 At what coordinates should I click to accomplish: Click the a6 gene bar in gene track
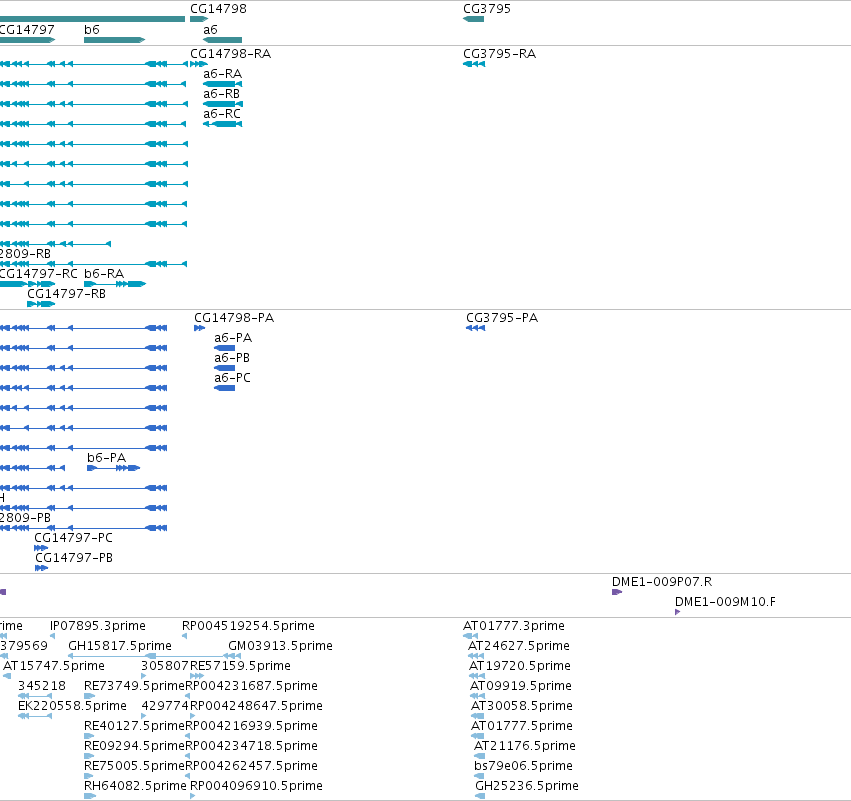point(223,40)
